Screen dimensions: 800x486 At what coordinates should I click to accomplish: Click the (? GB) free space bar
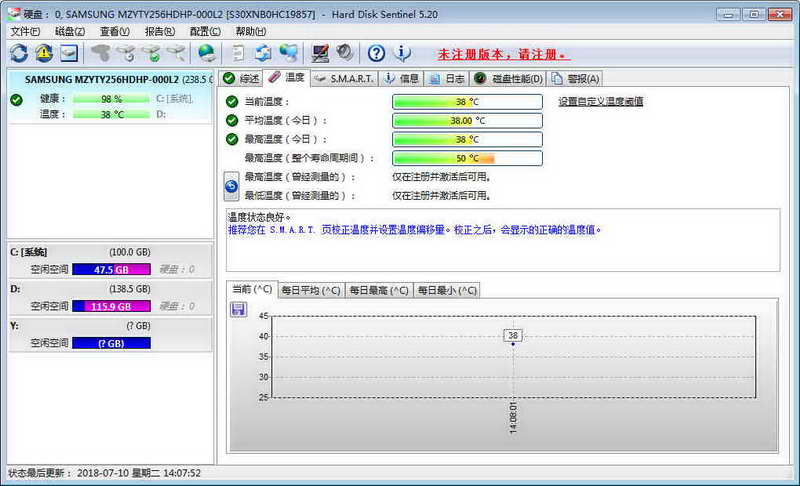click(111, 343)
